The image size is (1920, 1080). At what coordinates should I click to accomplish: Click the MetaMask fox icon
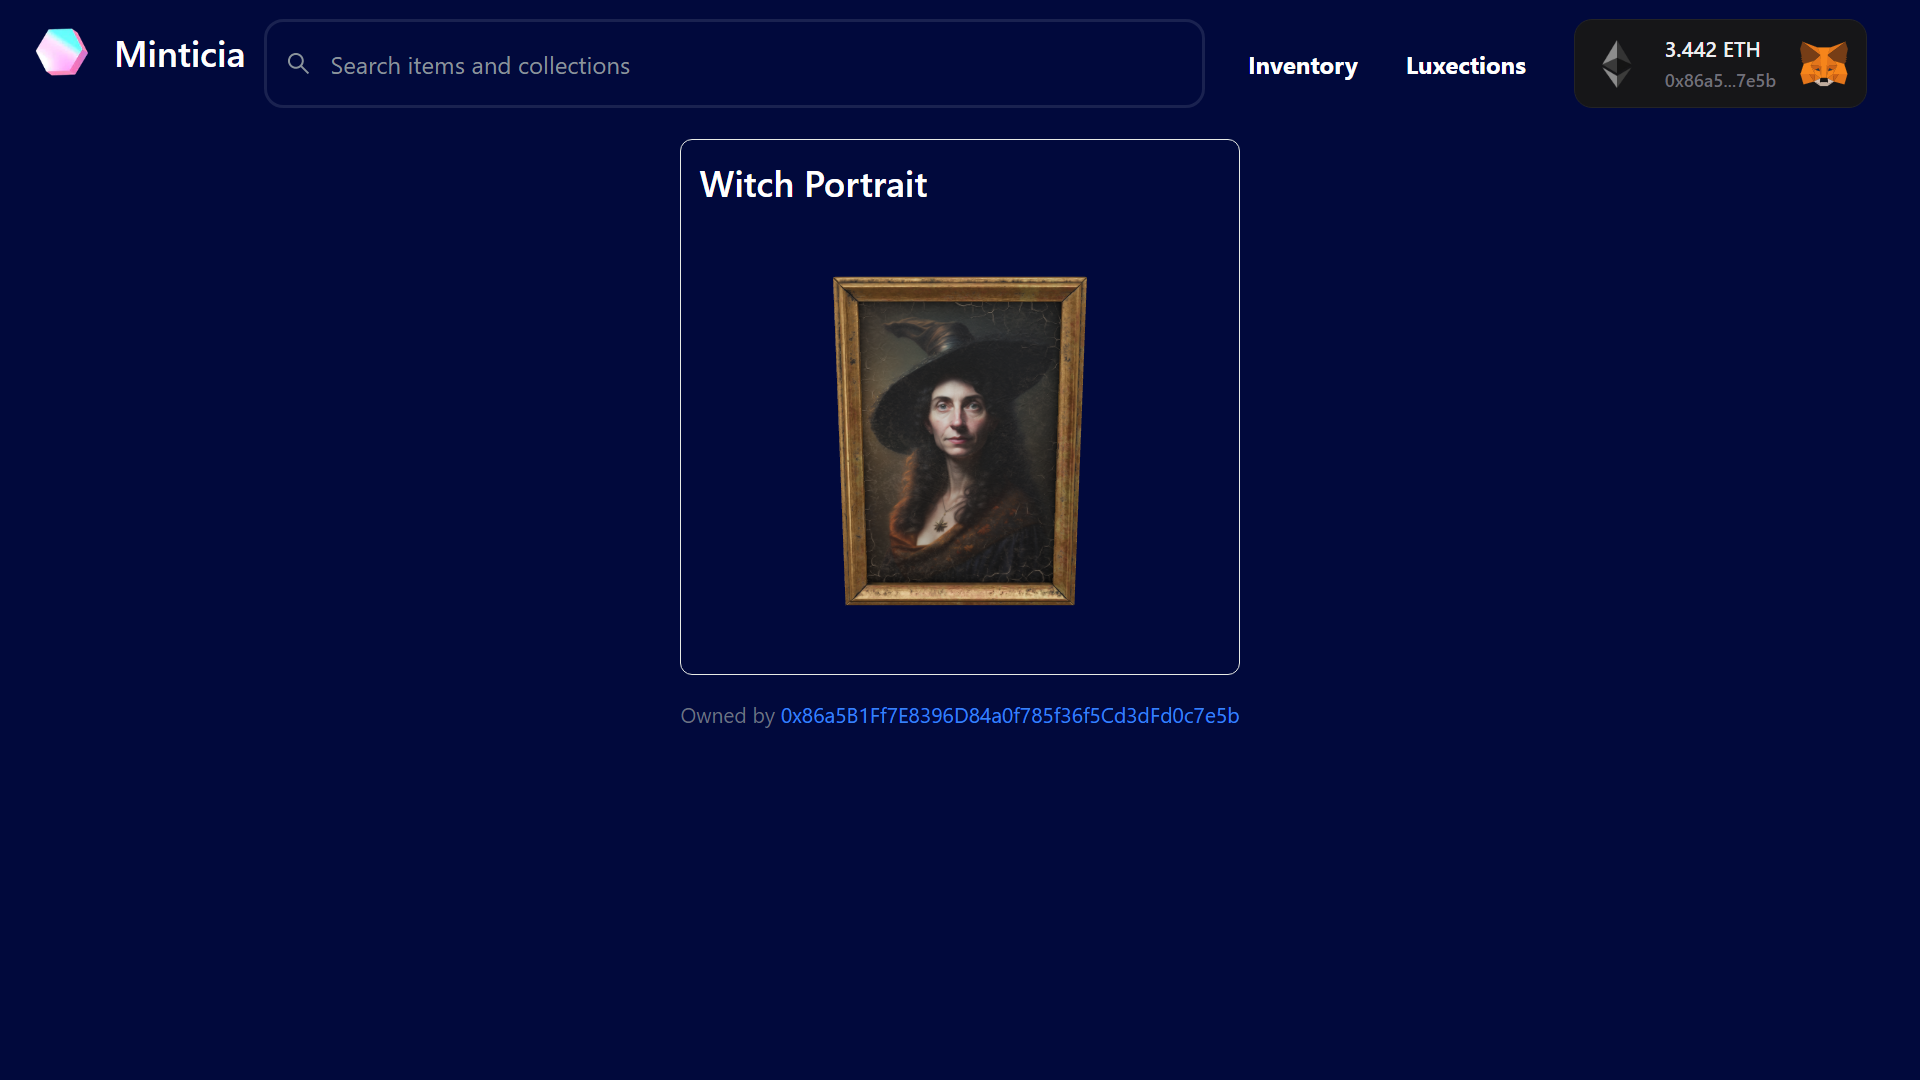(1823, 64)
